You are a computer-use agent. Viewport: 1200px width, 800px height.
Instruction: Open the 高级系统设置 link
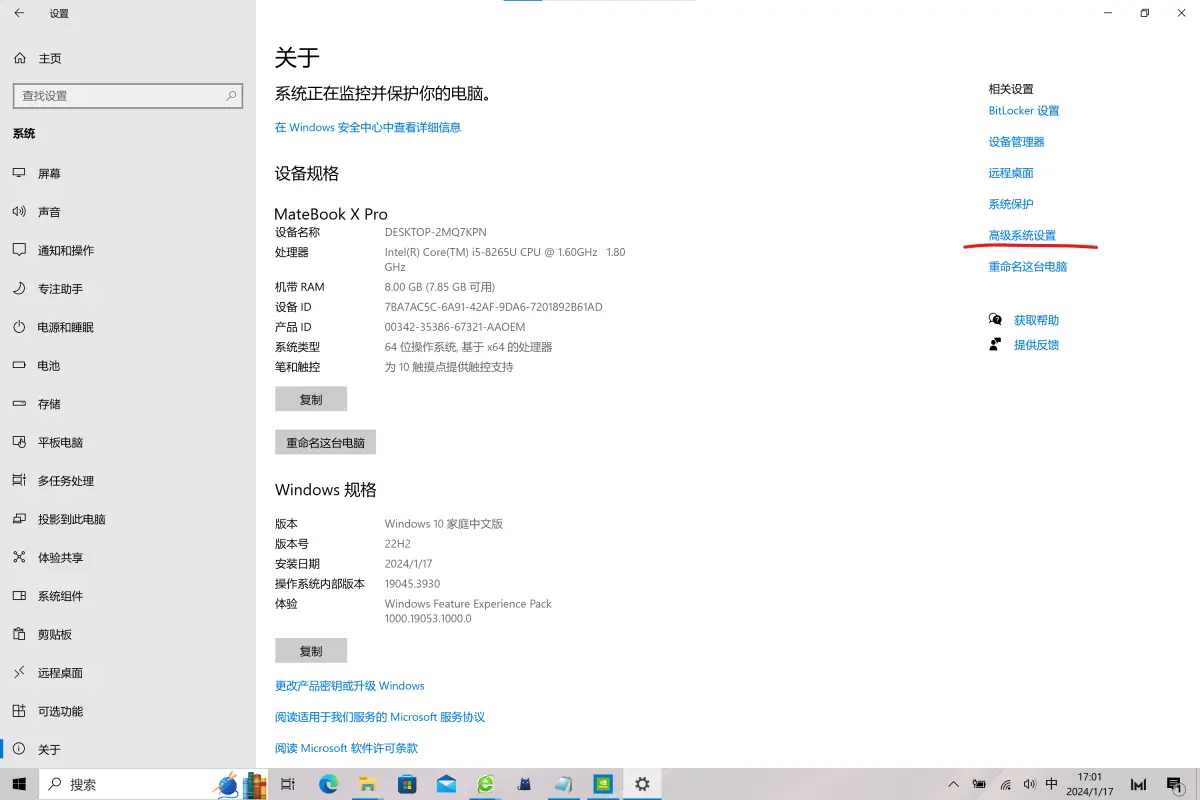point(1022,236)
